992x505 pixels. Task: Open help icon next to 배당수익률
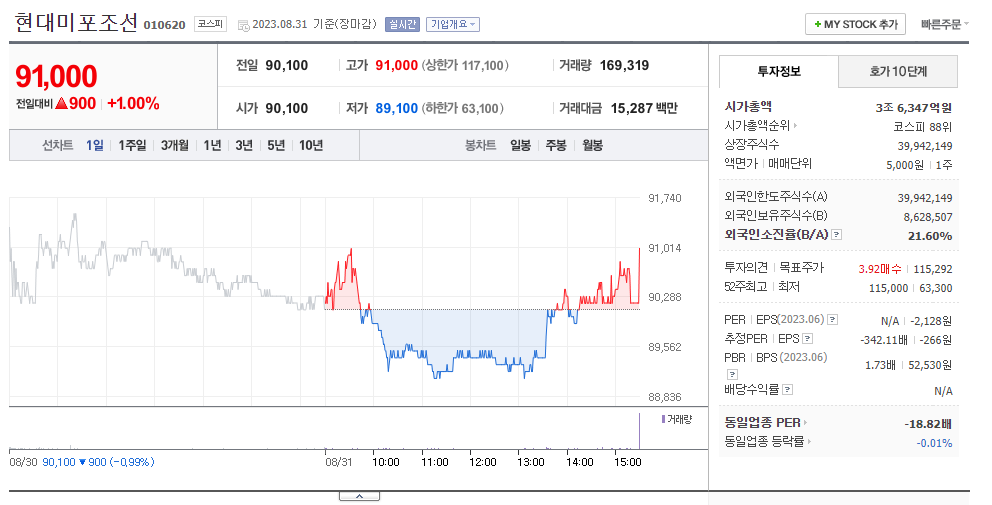[787, 389]
